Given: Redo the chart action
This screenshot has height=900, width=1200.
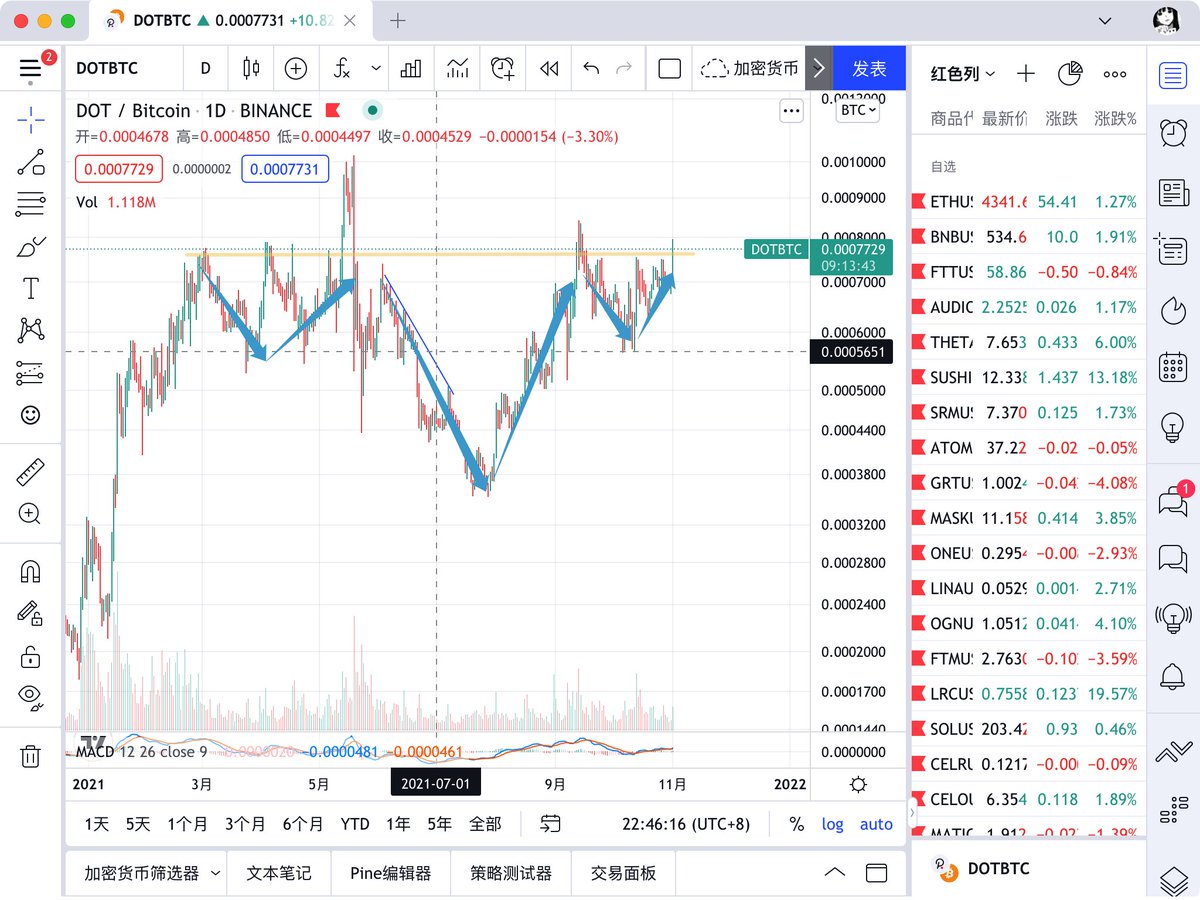Looking at the screenshot, I should [624, 68].
